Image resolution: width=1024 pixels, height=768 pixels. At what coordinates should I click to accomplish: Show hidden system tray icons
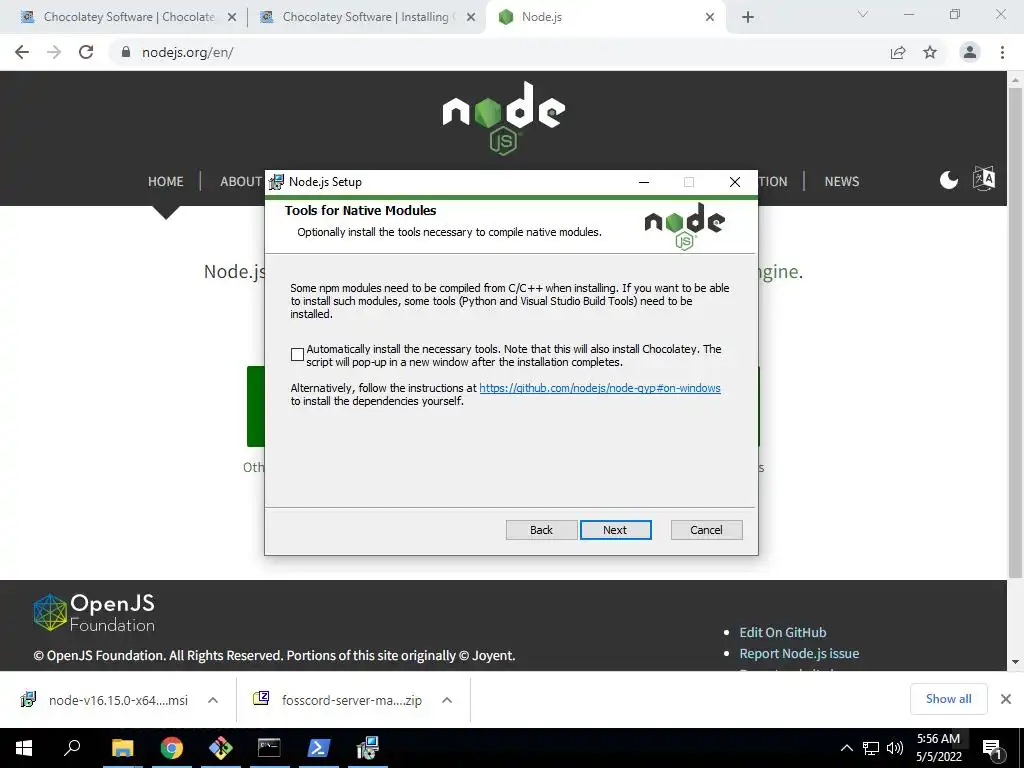[846, 748]
